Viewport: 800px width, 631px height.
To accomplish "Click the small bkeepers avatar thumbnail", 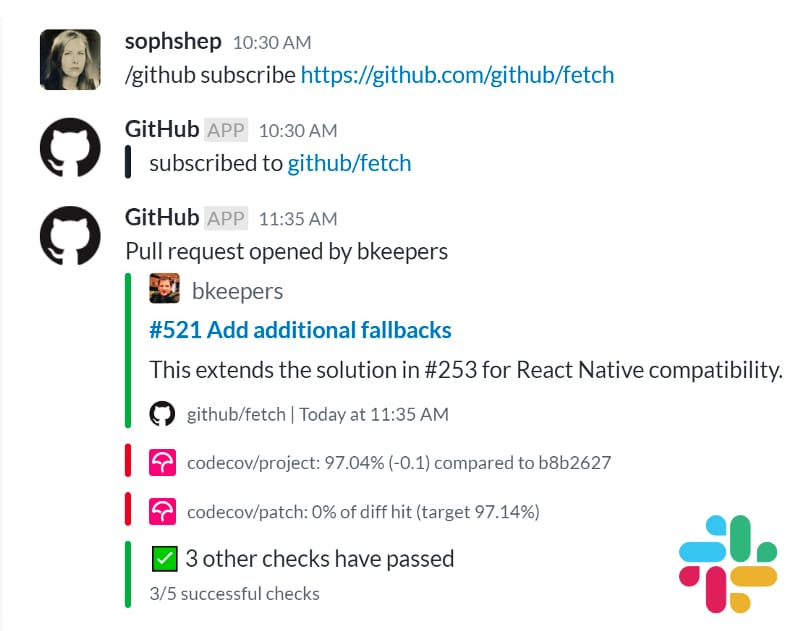I will (164, 290).
